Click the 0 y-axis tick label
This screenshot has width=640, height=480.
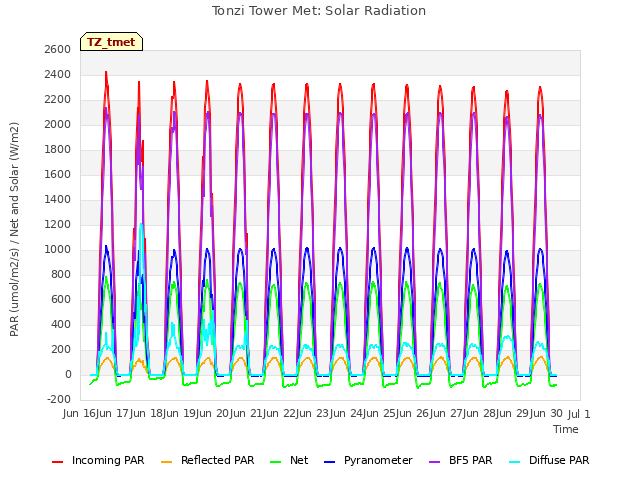68,374
